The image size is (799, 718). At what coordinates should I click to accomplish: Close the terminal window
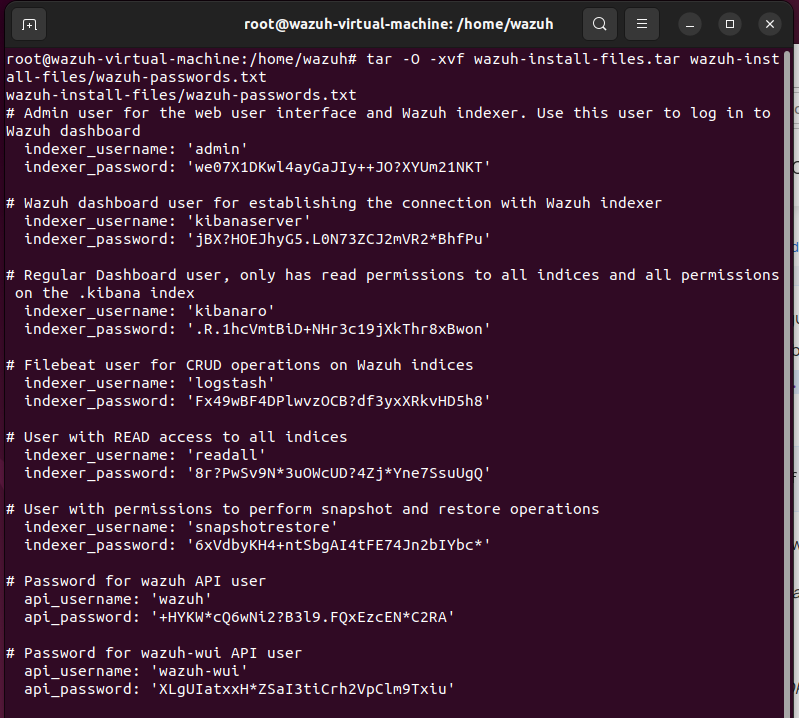(770, 24)
